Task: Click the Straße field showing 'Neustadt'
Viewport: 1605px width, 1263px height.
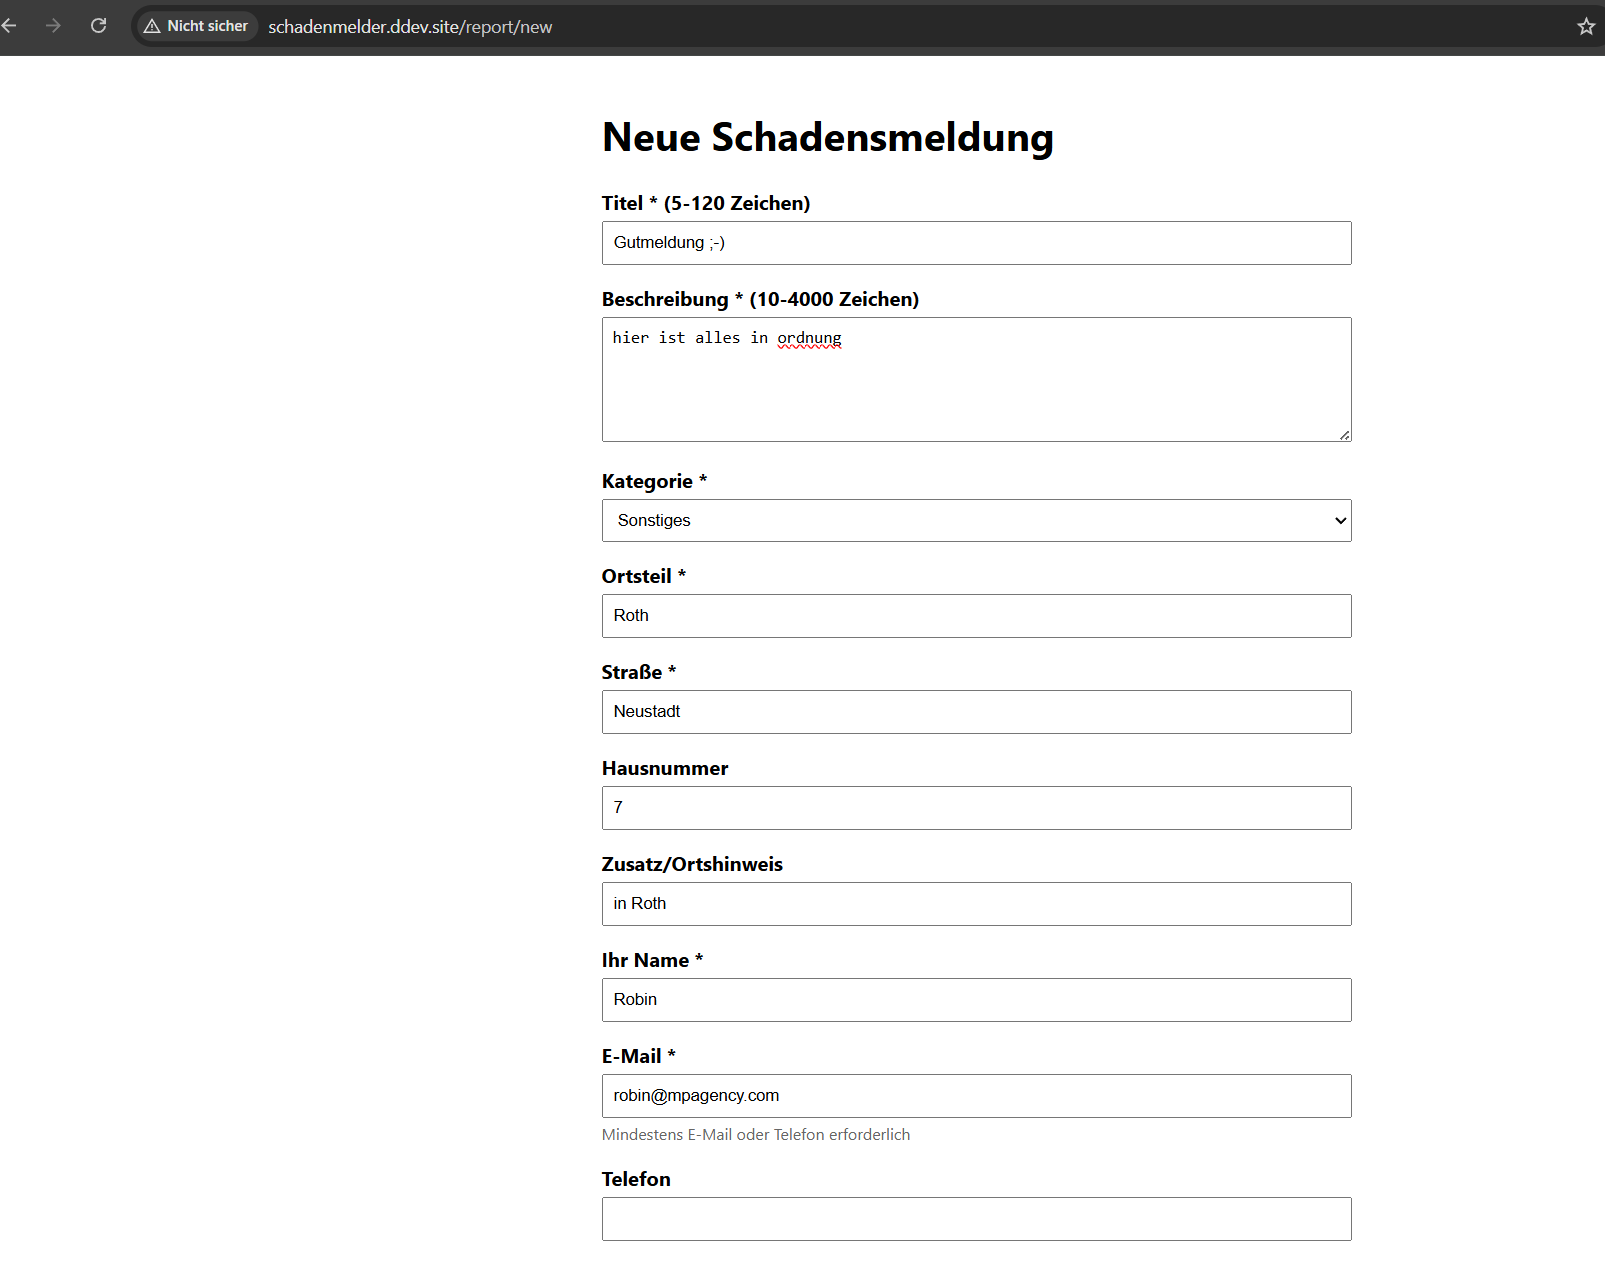Action: click(976, 711)
